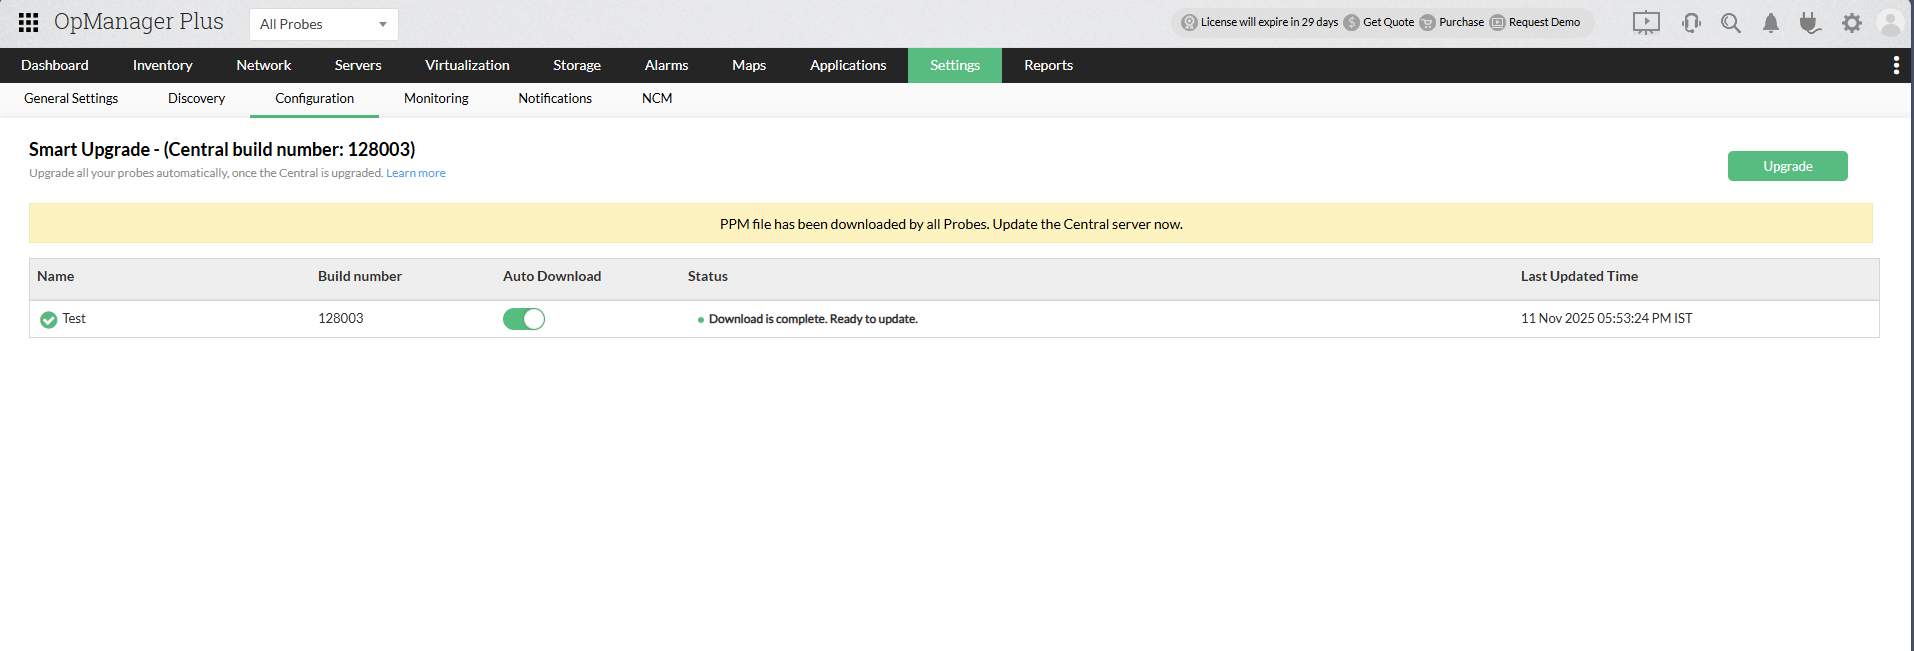Open the apps grid launcher icon
1914x651 pixels.
[29, 22]
